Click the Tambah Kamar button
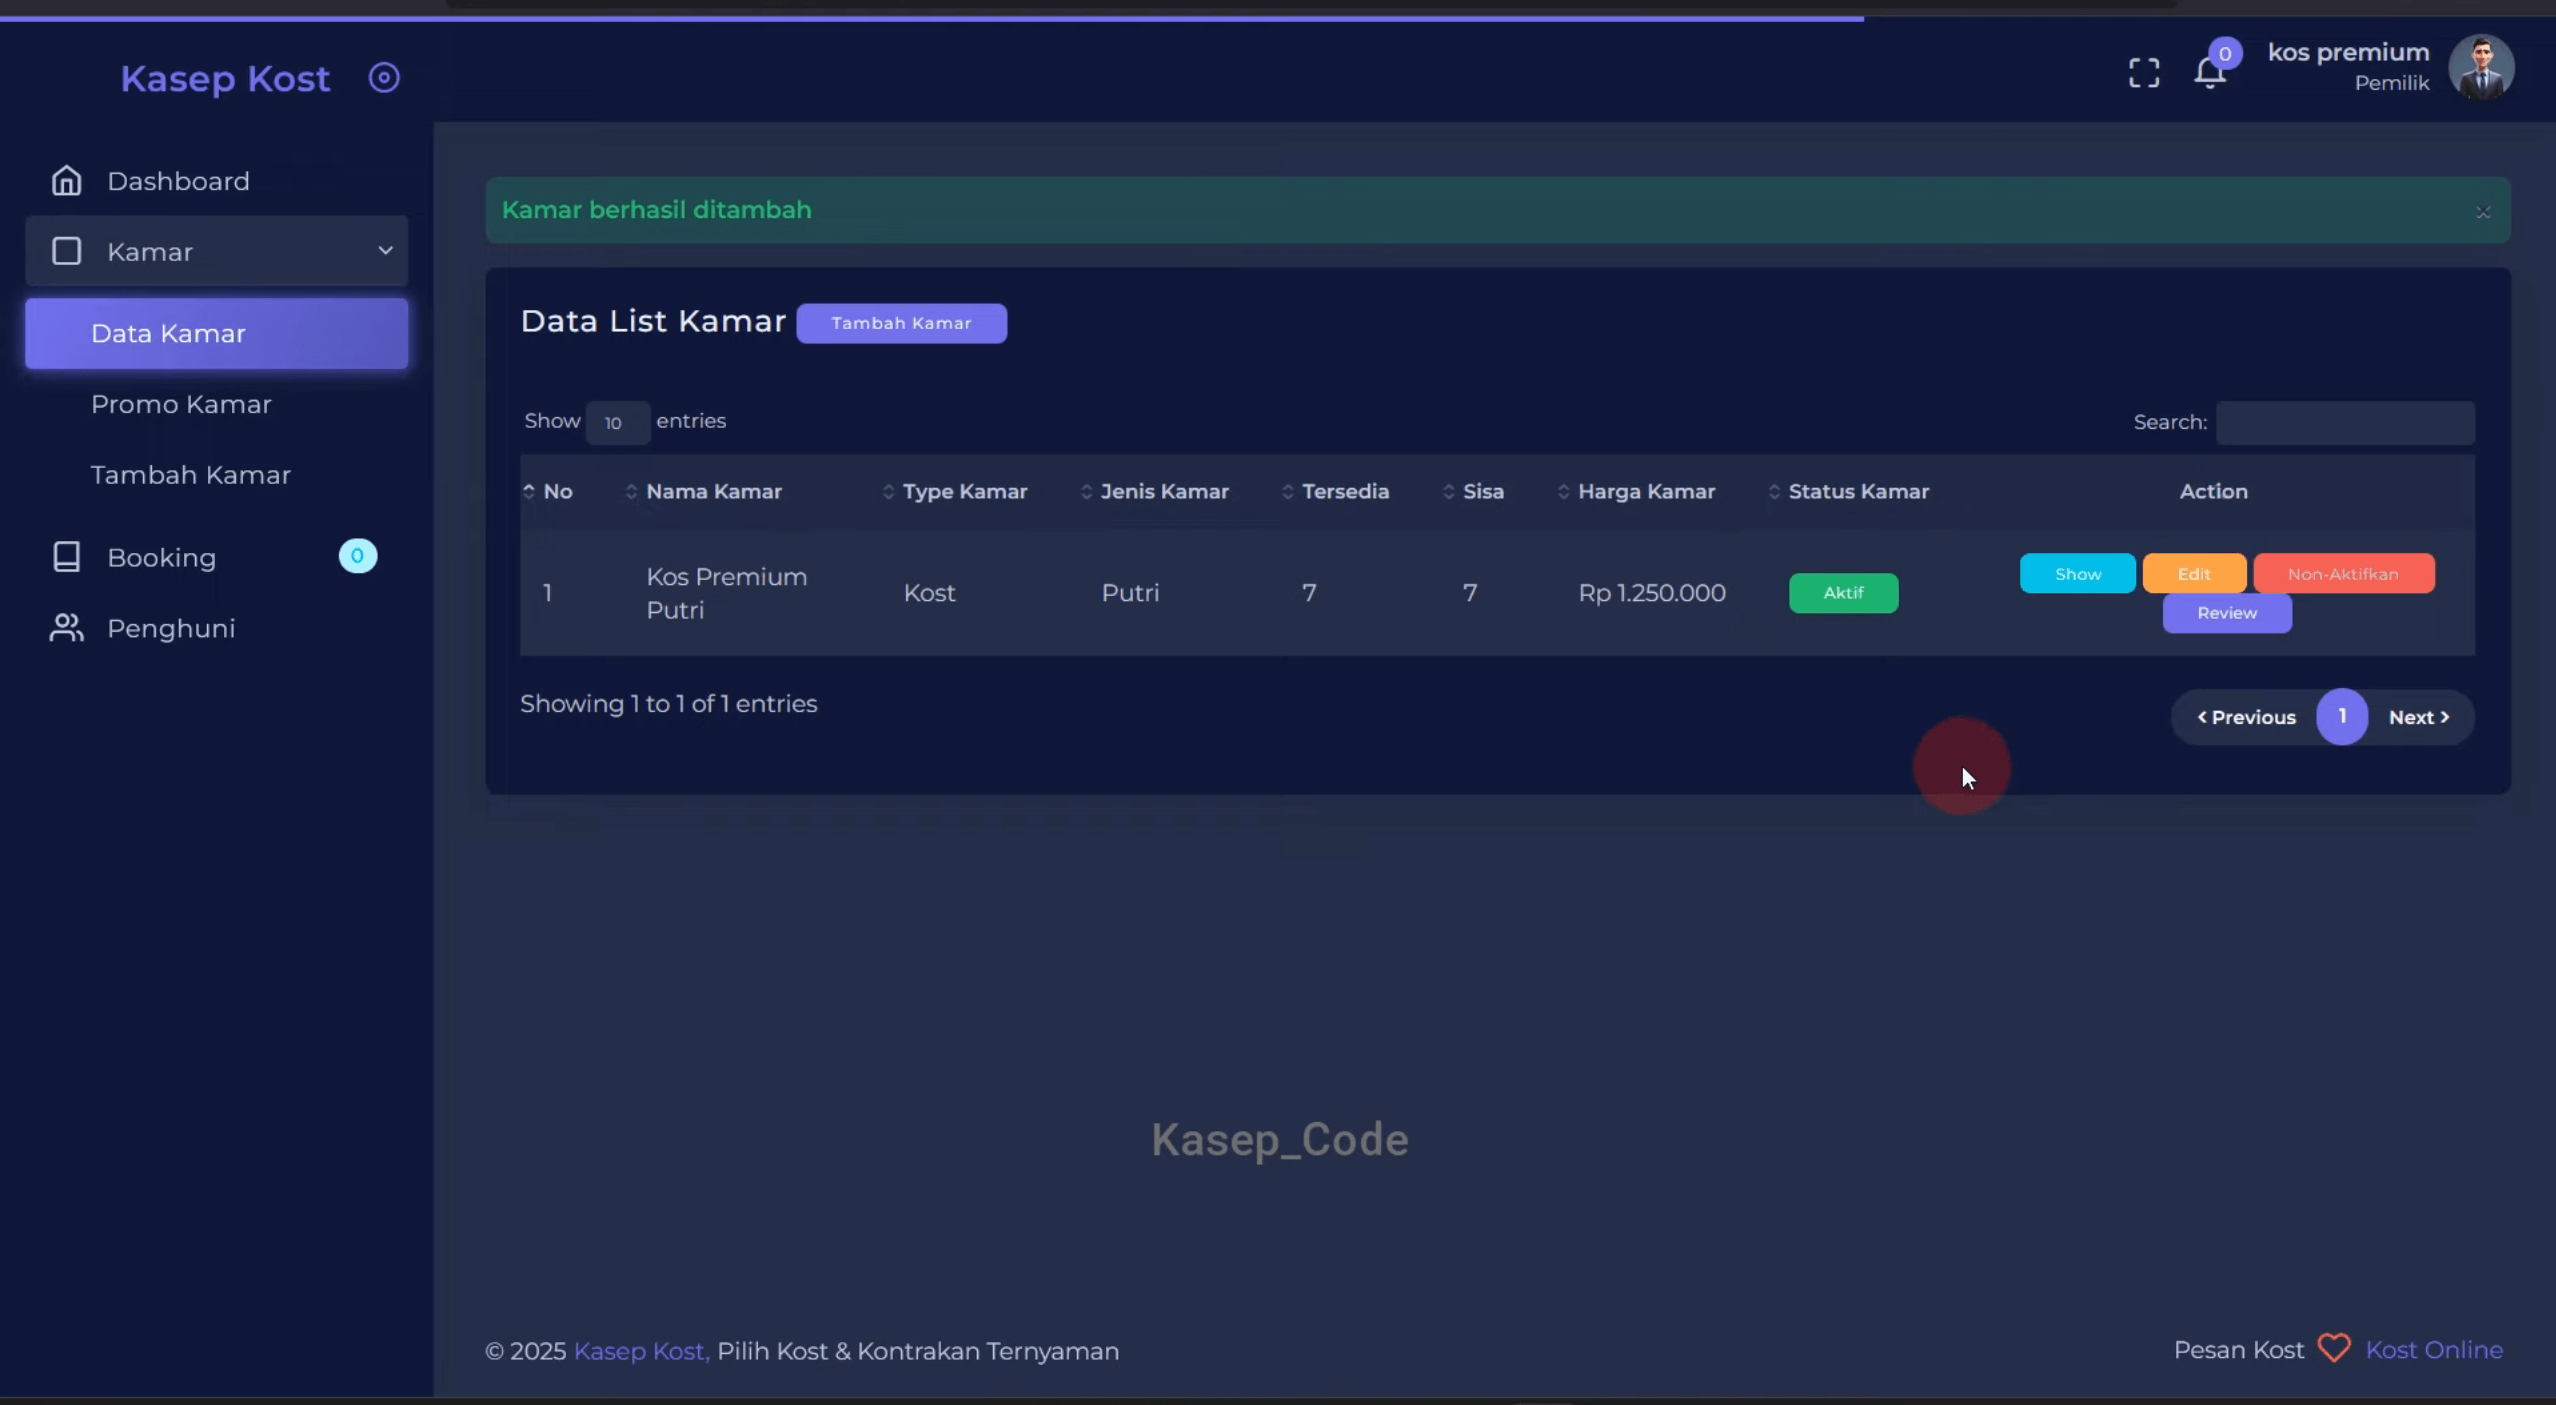This screenshot has height=1405, width=2556. coord(901,323)
